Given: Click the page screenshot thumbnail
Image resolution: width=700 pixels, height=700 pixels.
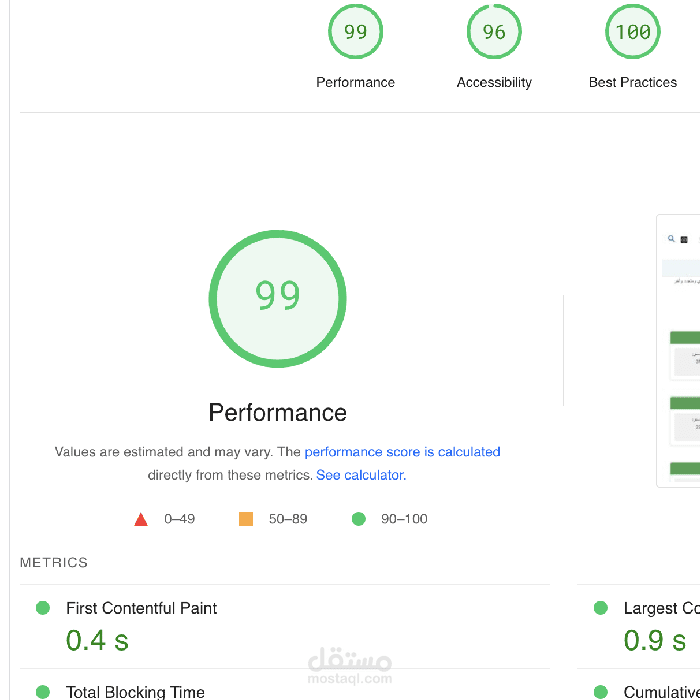Looking at the screenshot, I should 678,351.
